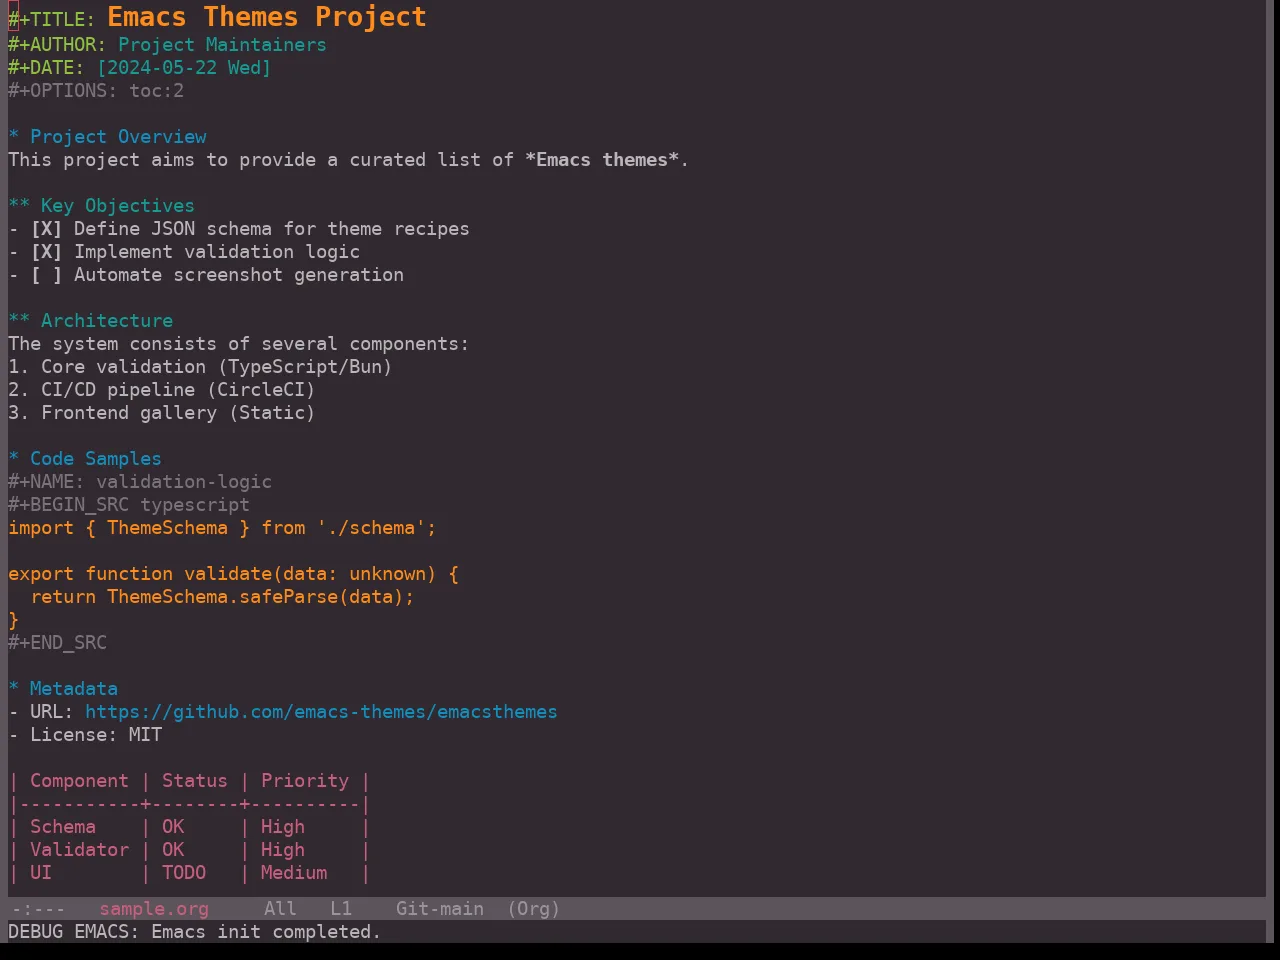Toggle the checked 'Define JSON schema' checkbox
The image size is (1280, 960).
click(46, 229)
